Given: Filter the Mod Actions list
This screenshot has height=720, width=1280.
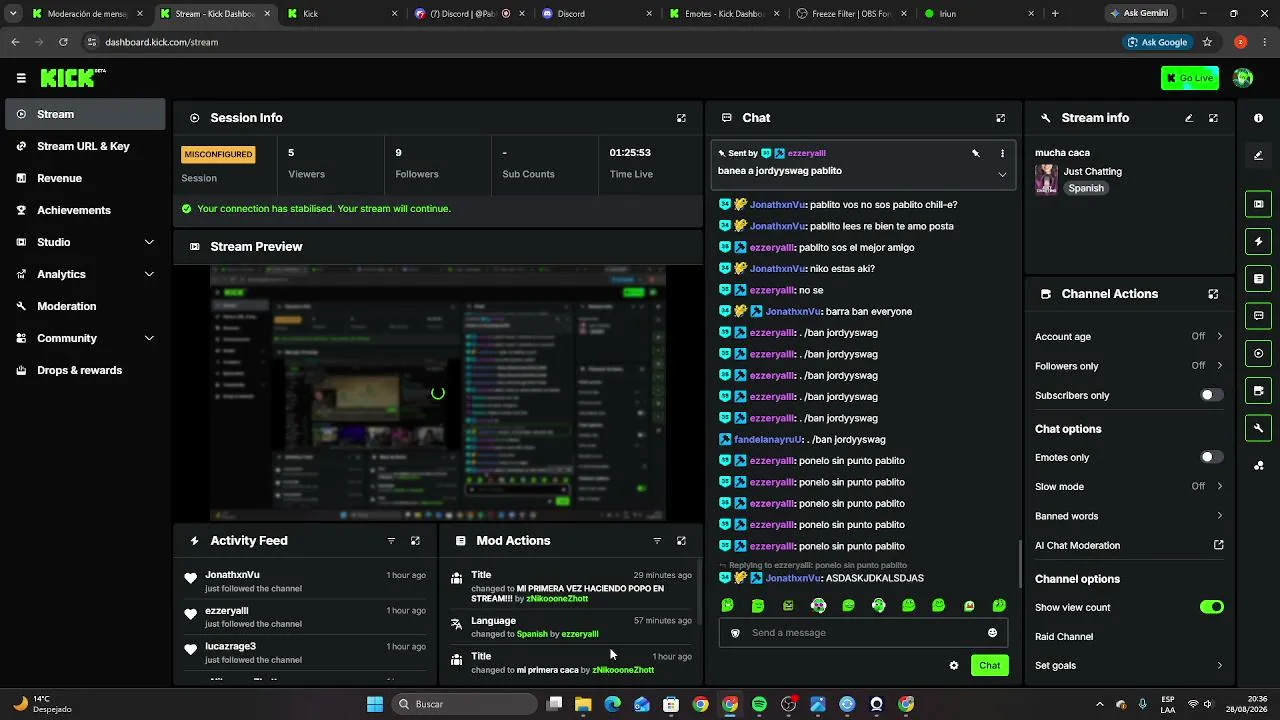Looking at the screenshot, I should (x=657, y=541).
